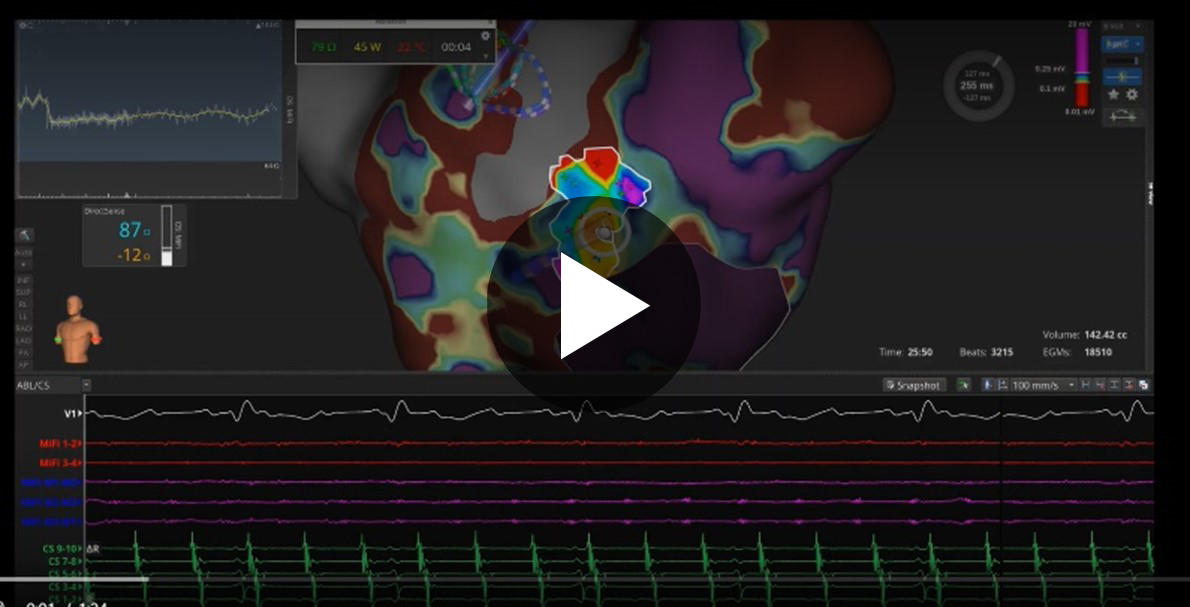Viewport: 1190px width, 607px height.
Task: Select the LAO view preset
Action: click(25, 340)
